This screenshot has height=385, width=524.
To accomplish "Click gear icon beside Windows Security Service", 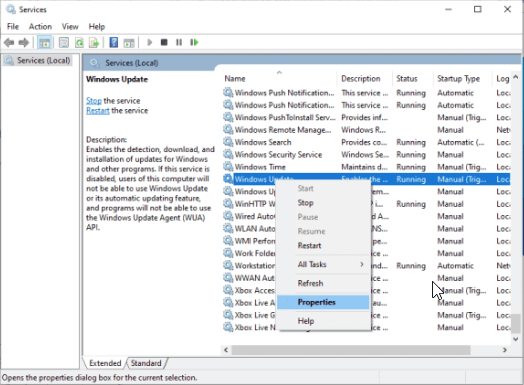I will [228, 154].
